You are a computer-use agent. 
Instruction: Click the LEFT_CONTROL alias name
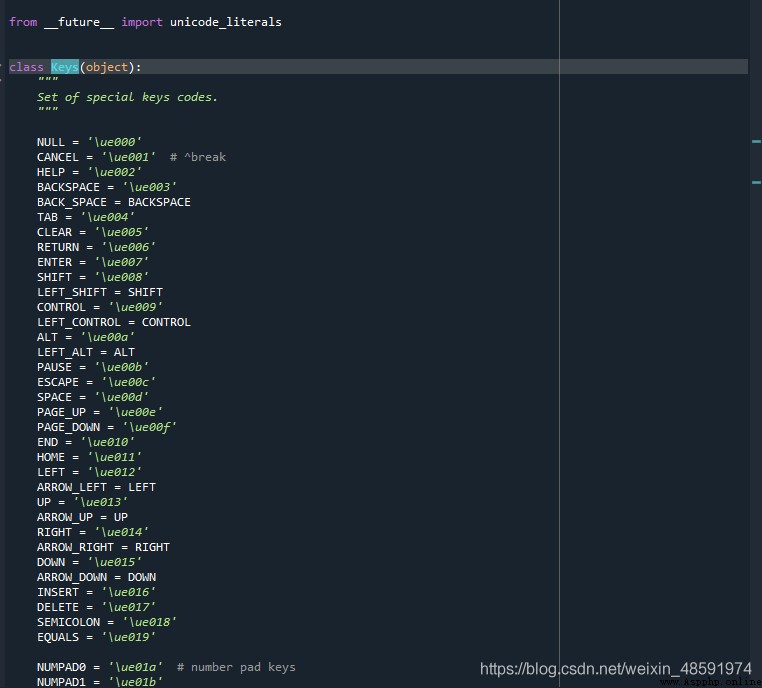[x=79, y=323]
